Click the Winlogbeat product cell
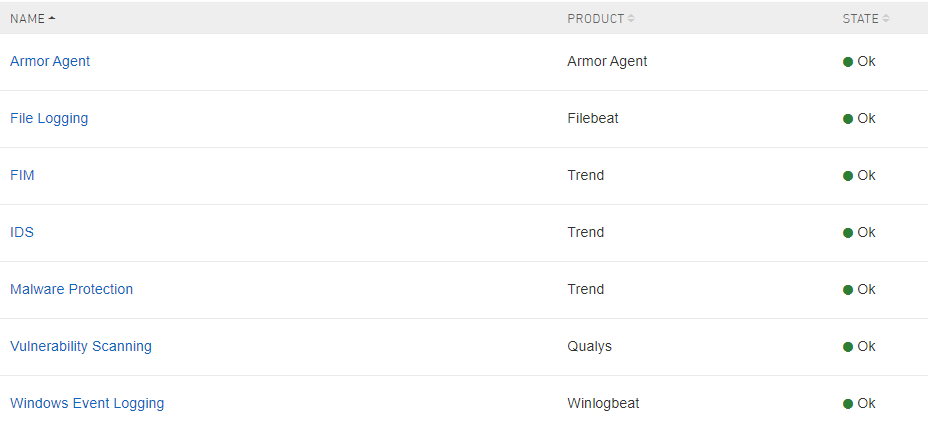 pos(603,404)
